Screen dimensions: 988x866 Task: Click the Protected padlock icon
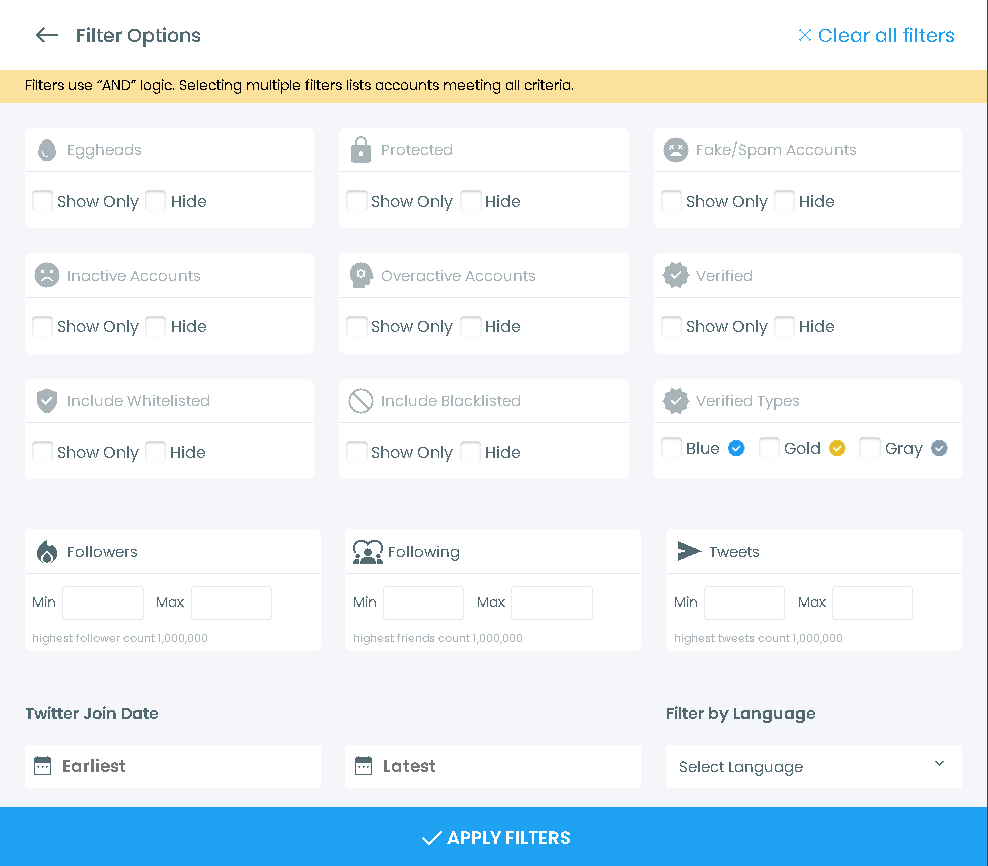361,149
